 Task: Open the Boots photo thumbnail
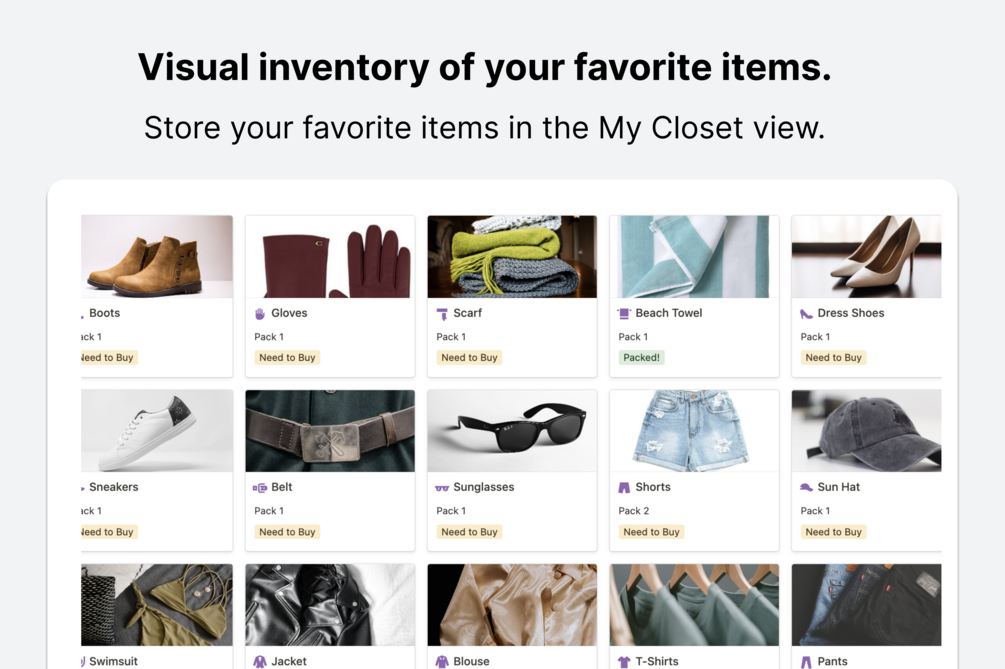pyautogui.click(x=157, y=257)
